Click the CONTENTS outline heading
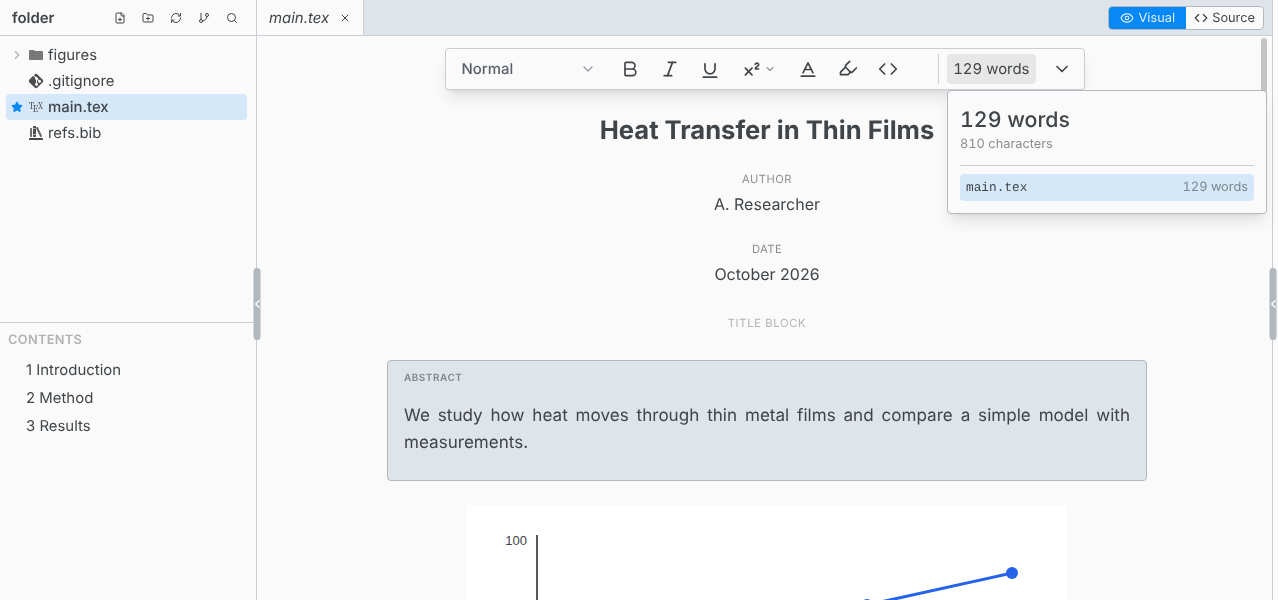Image resolution: width=1278 pixels, height=600 pixels. point(45,340)
